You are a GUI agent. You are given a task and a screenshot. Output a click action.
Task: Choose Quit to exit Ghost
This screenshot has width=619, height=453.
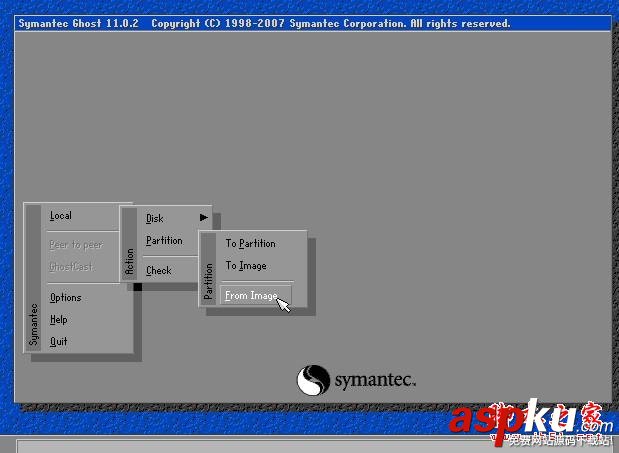coord(58,341)
